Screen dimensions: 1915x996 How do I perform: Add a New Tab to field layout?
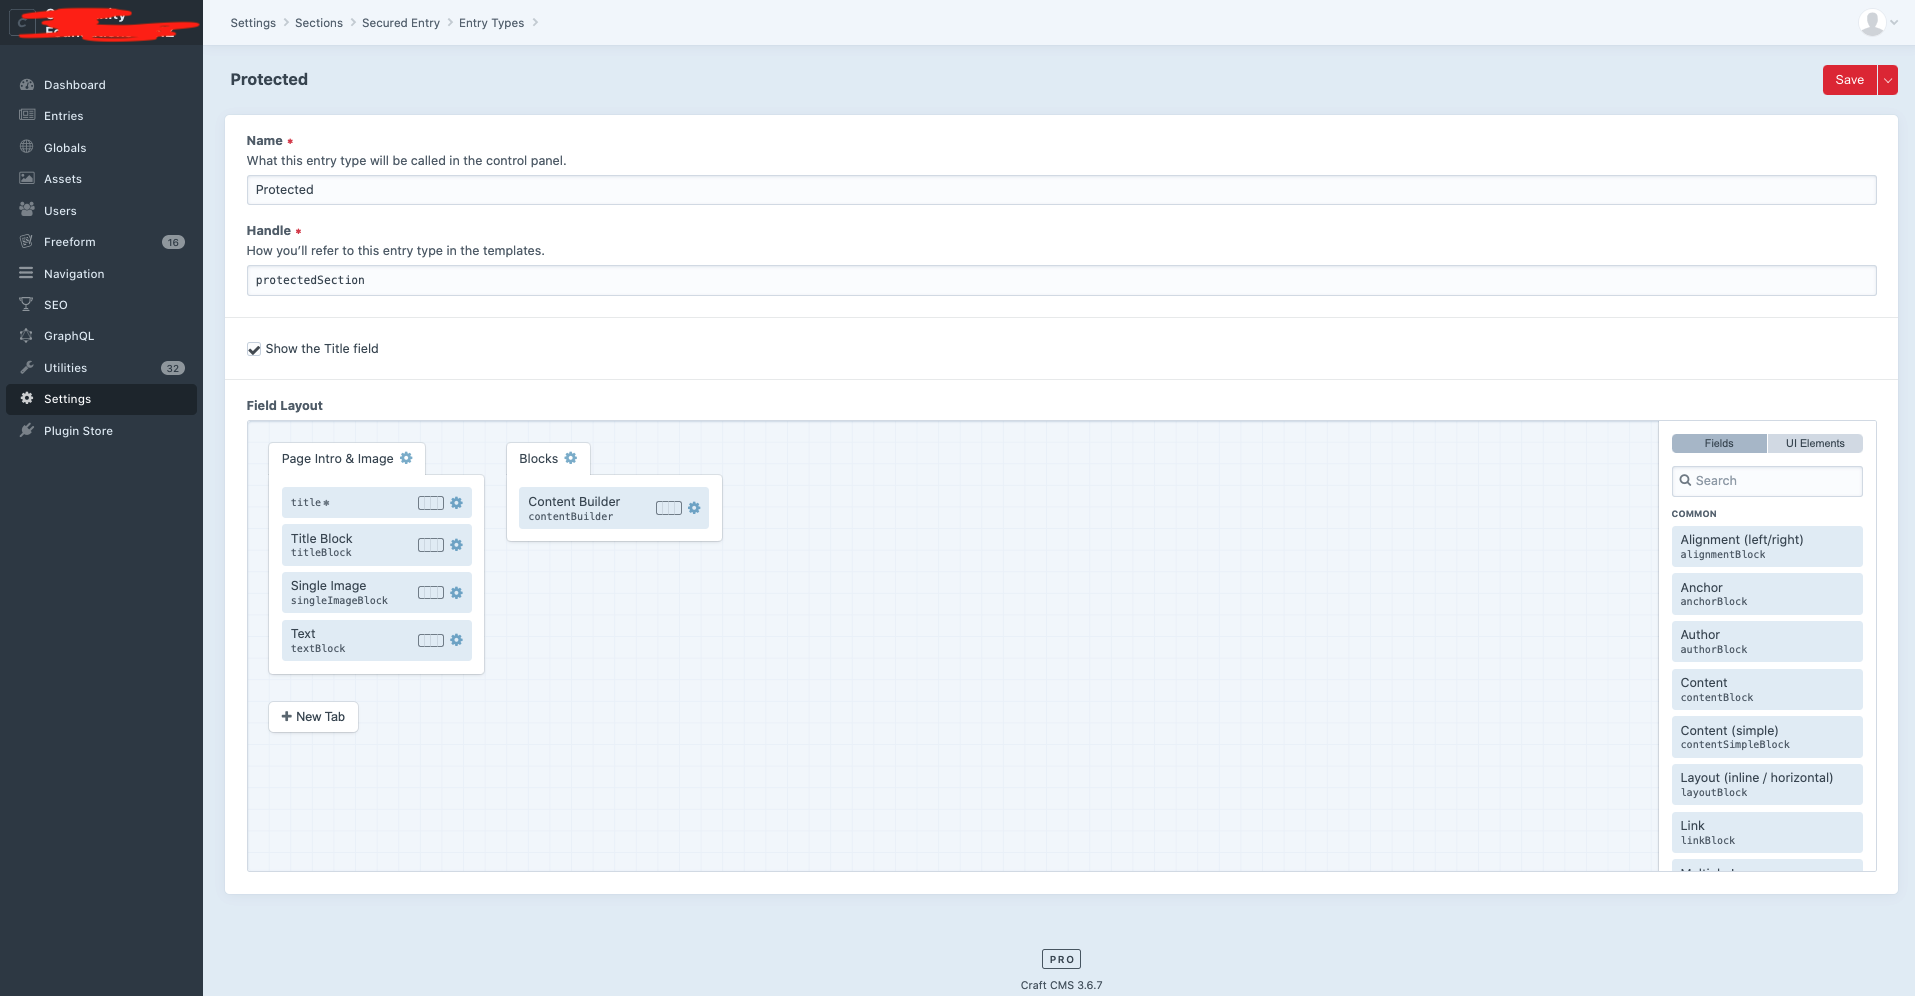(313, 716)
